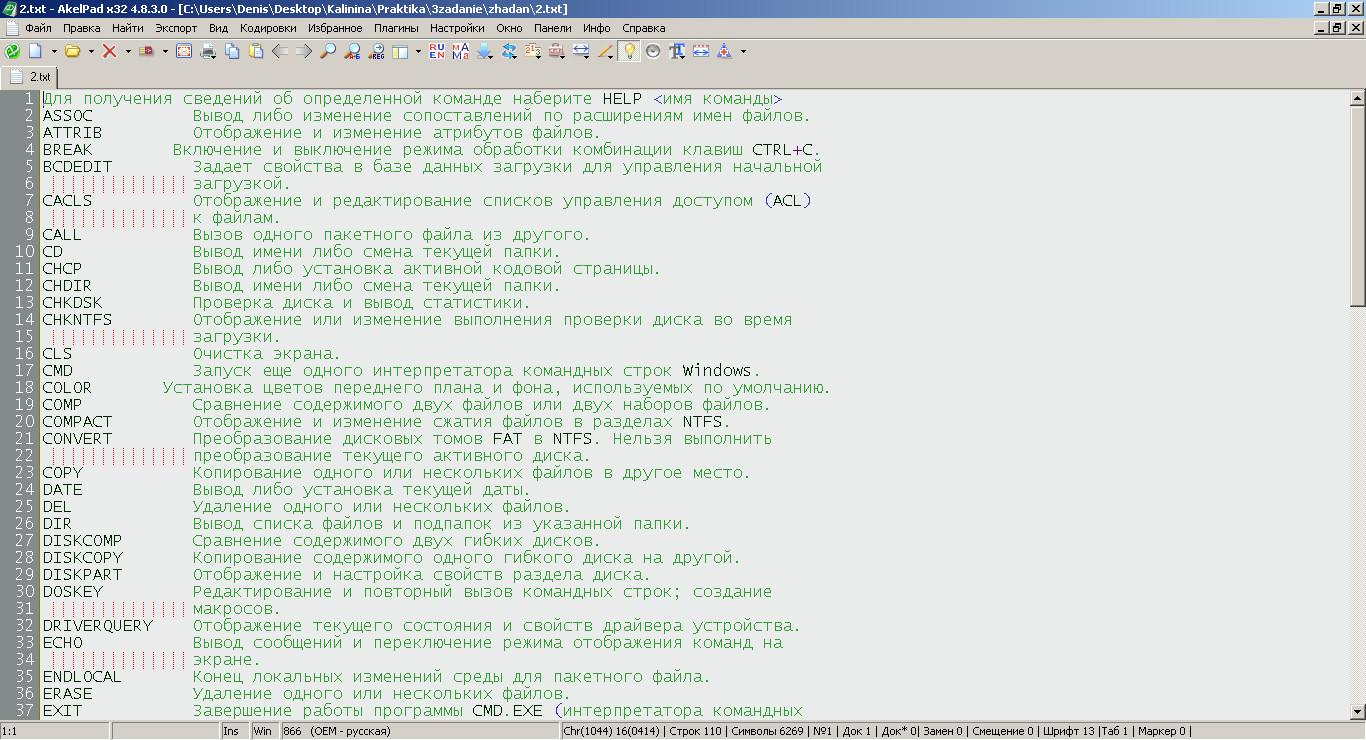
Task: Switch keyboard layout with the RU/EN icon
Action: [437, 51]
